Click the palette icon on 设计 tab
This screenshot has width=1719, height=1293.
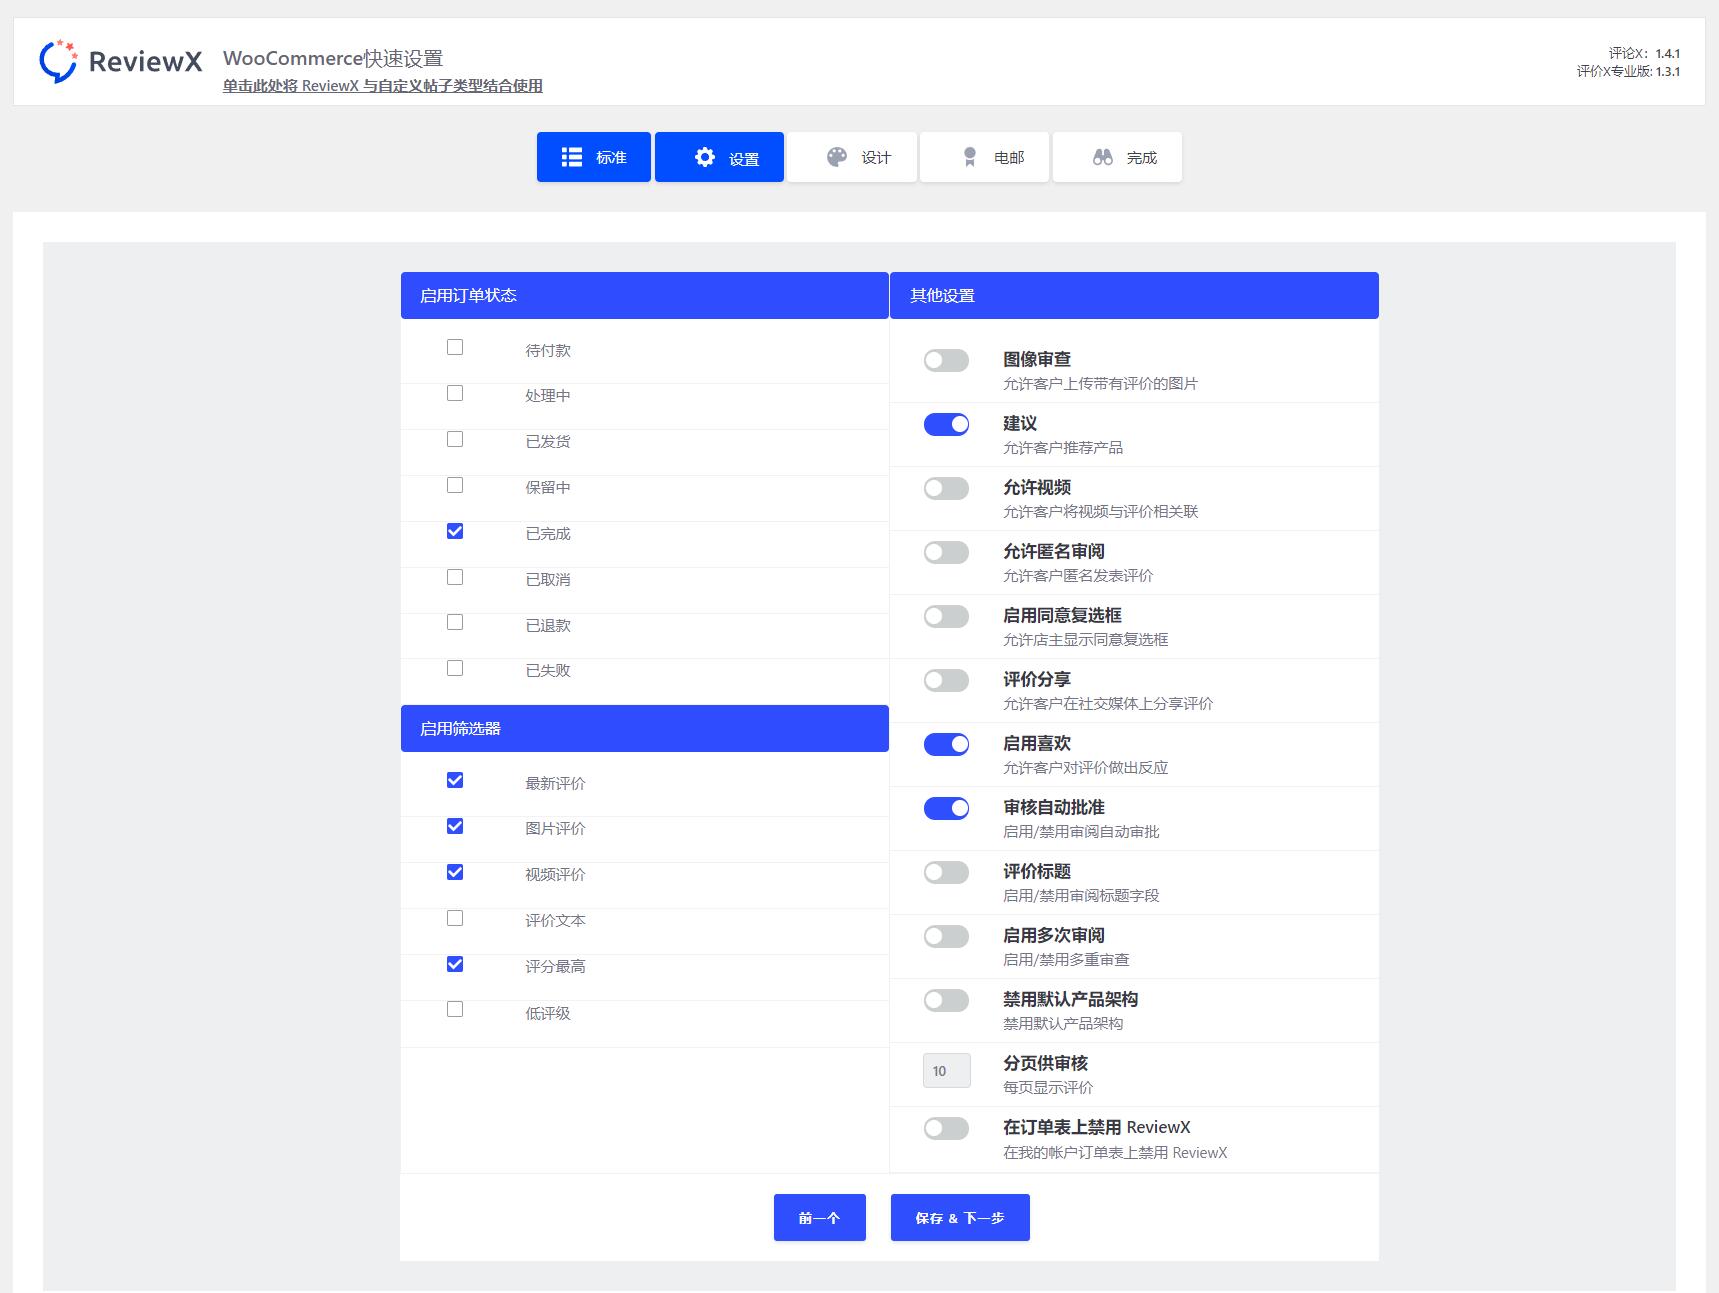[x=837, y=157]
